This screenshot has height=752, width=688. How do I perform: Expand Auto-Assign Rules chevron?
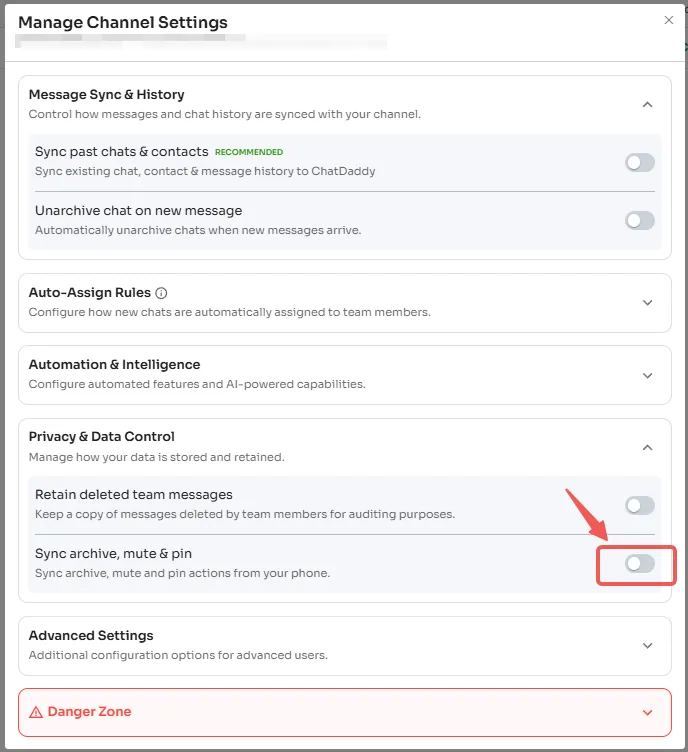pyautogui.click(x=647, y=303)
